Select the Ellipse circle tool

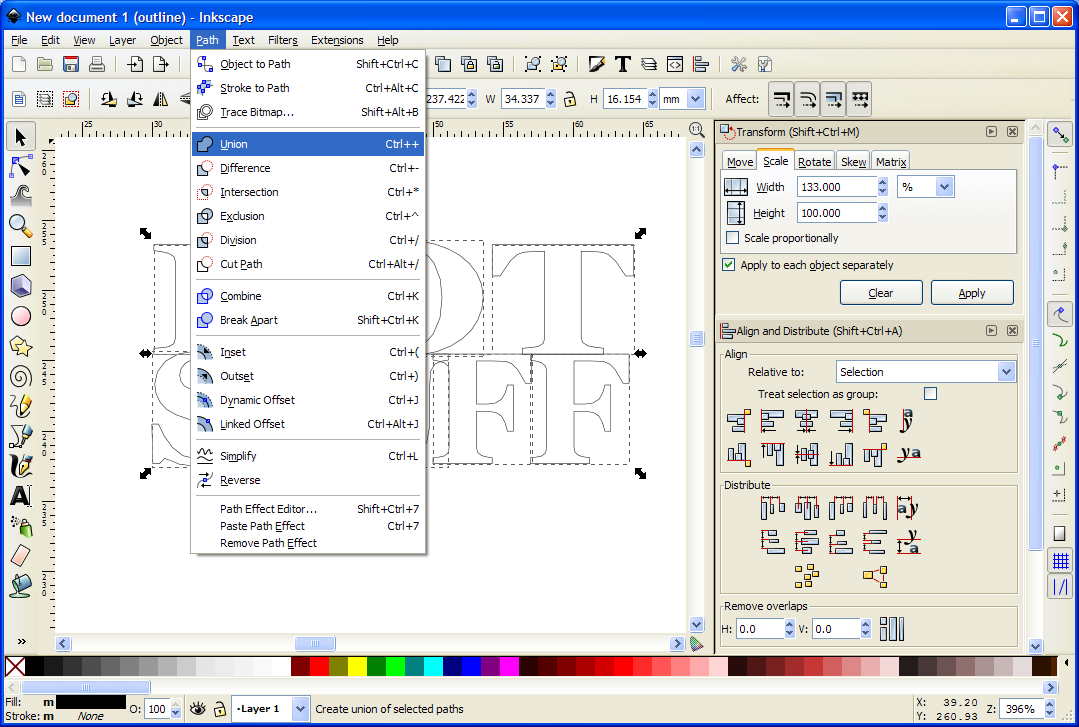tap(20, 316)
